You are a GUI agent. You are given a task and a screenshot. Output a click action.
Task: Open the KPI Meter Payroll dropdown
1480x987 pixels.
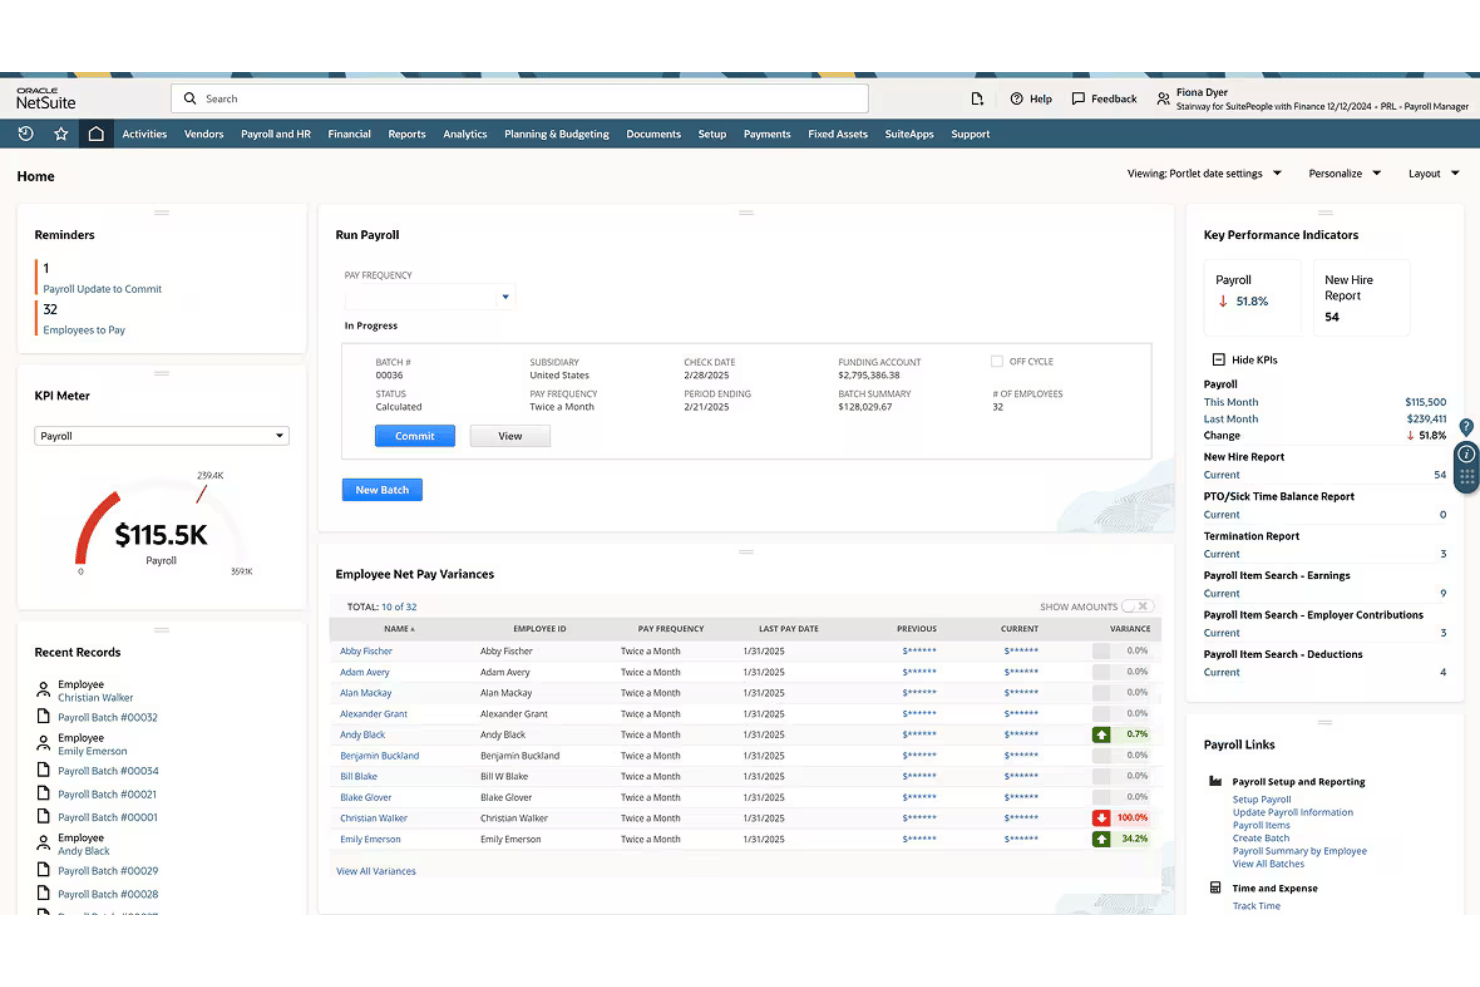(x=161, y=436)
